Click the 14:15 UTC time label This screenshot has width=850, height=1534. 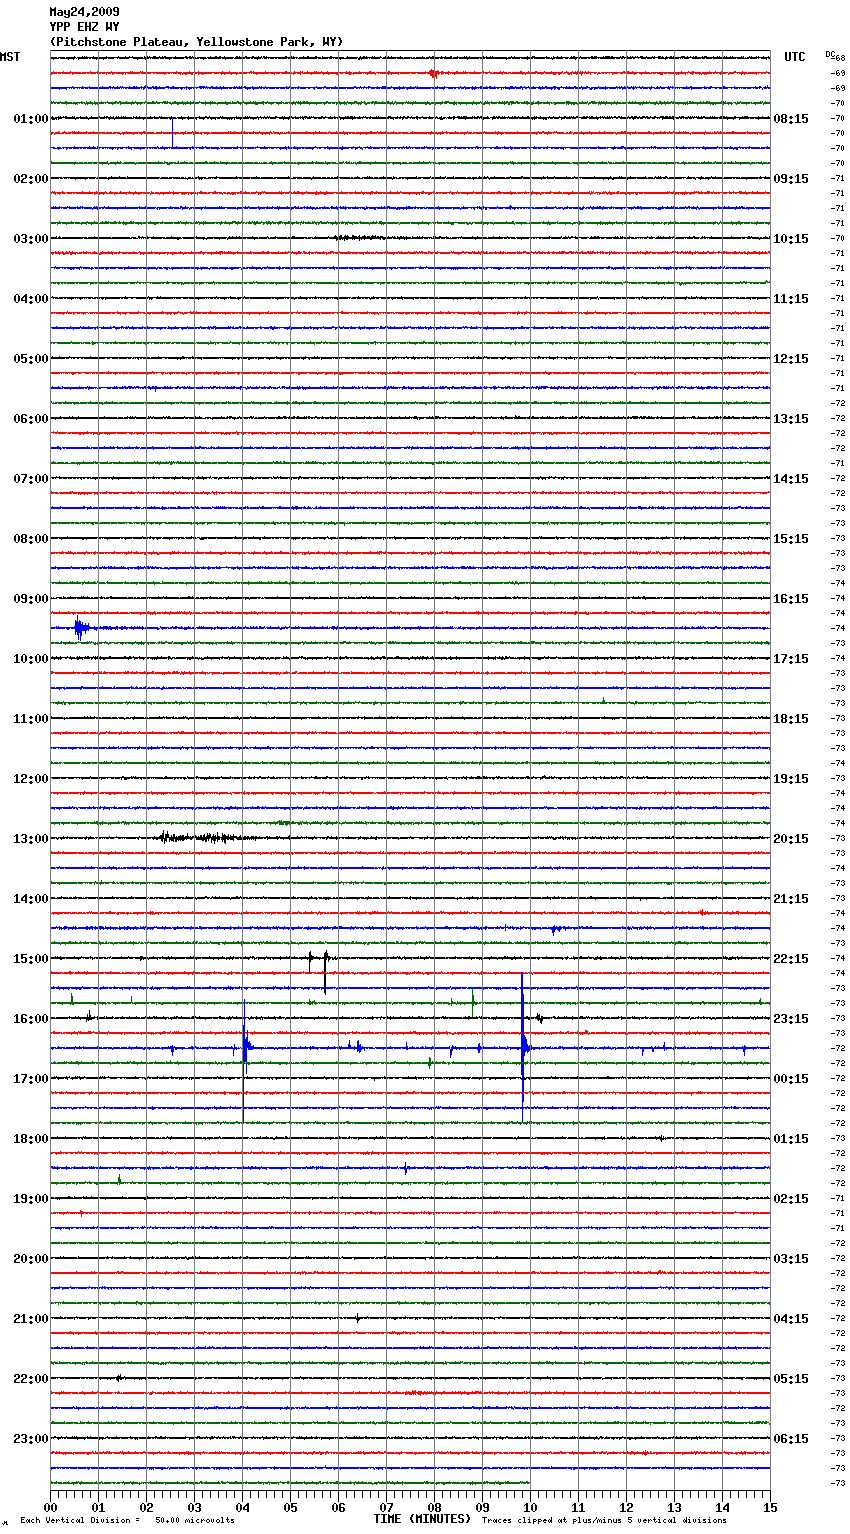[x=791, y=479]
